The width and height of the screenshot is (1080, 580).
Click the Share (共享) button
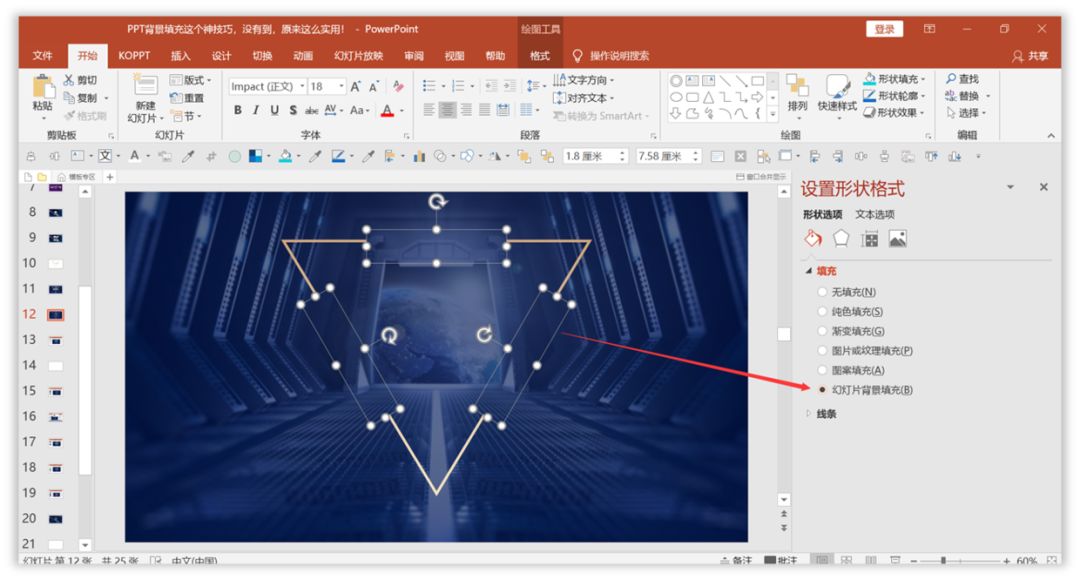coord(1030,56)
